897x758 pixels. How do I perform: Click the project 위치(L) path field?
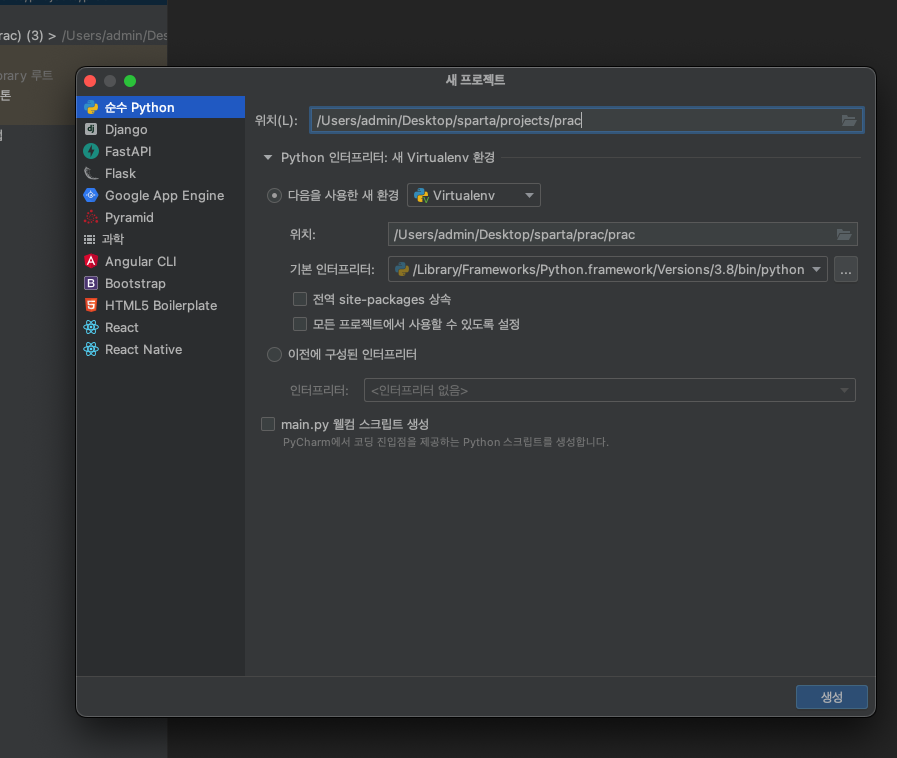(x=587, y=120)
